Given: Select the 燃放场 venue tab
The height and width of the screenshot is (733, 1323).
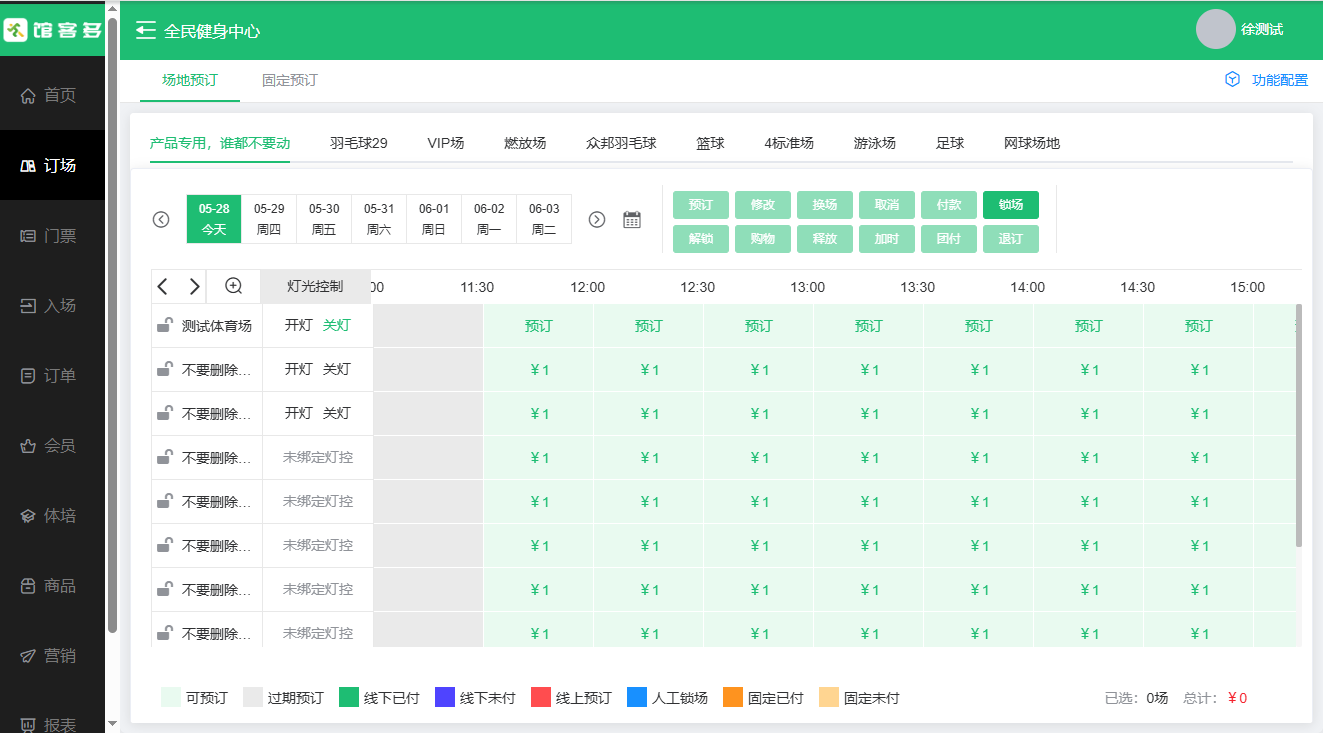Looking at the screenshot, I should (525, 143).
